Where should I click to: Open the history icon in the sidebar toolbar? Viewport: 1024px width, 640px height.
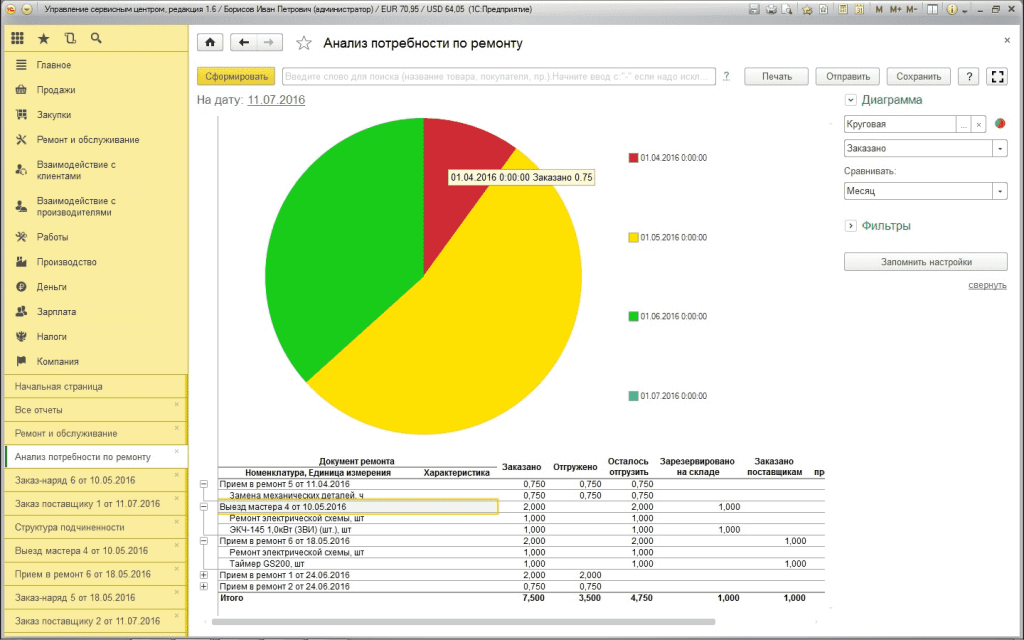click(70, 39)
